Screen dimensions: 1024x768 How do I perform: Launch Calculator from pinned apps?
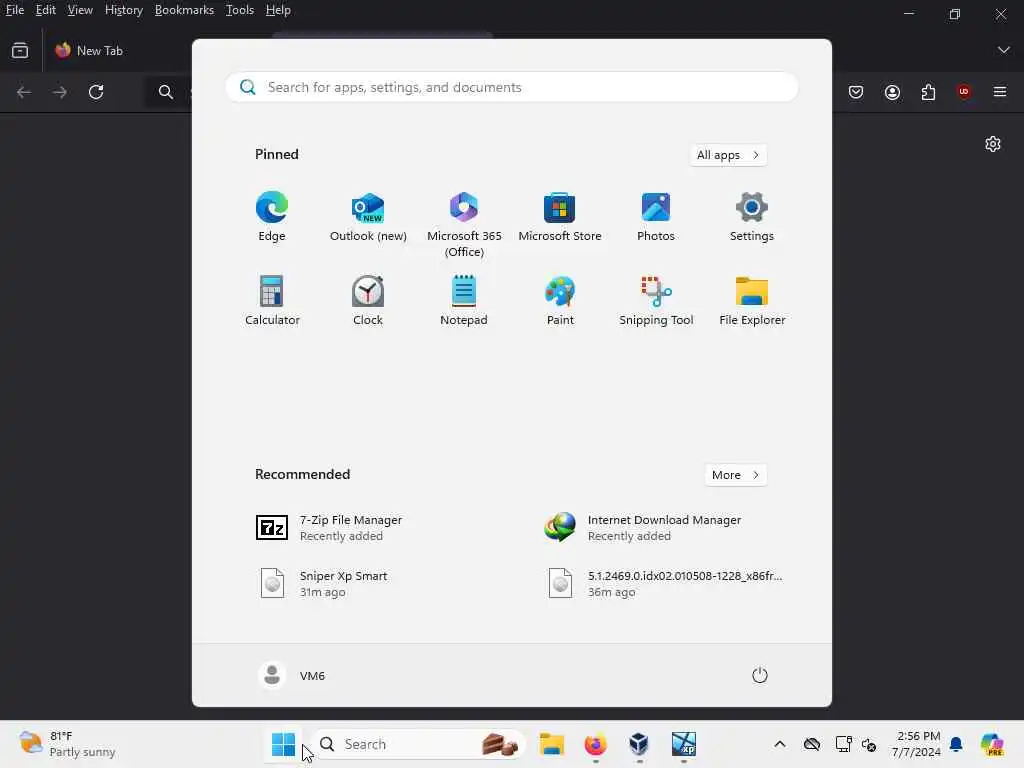click(272, 300)
